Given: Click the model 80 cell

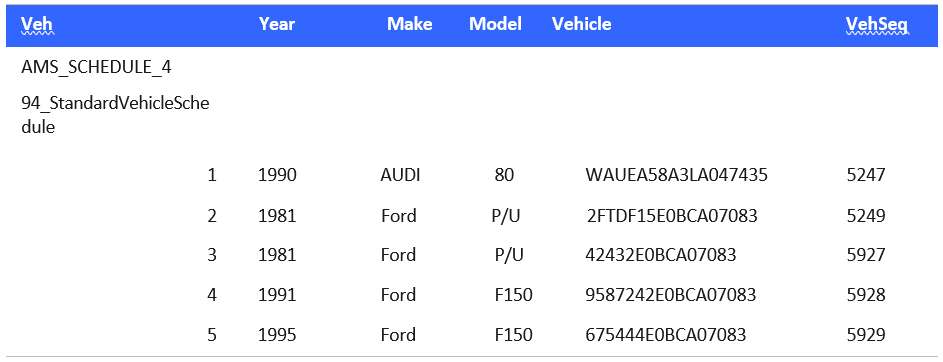Looking at the screenshot, I should pyautogui.click(x=505, y=175).
